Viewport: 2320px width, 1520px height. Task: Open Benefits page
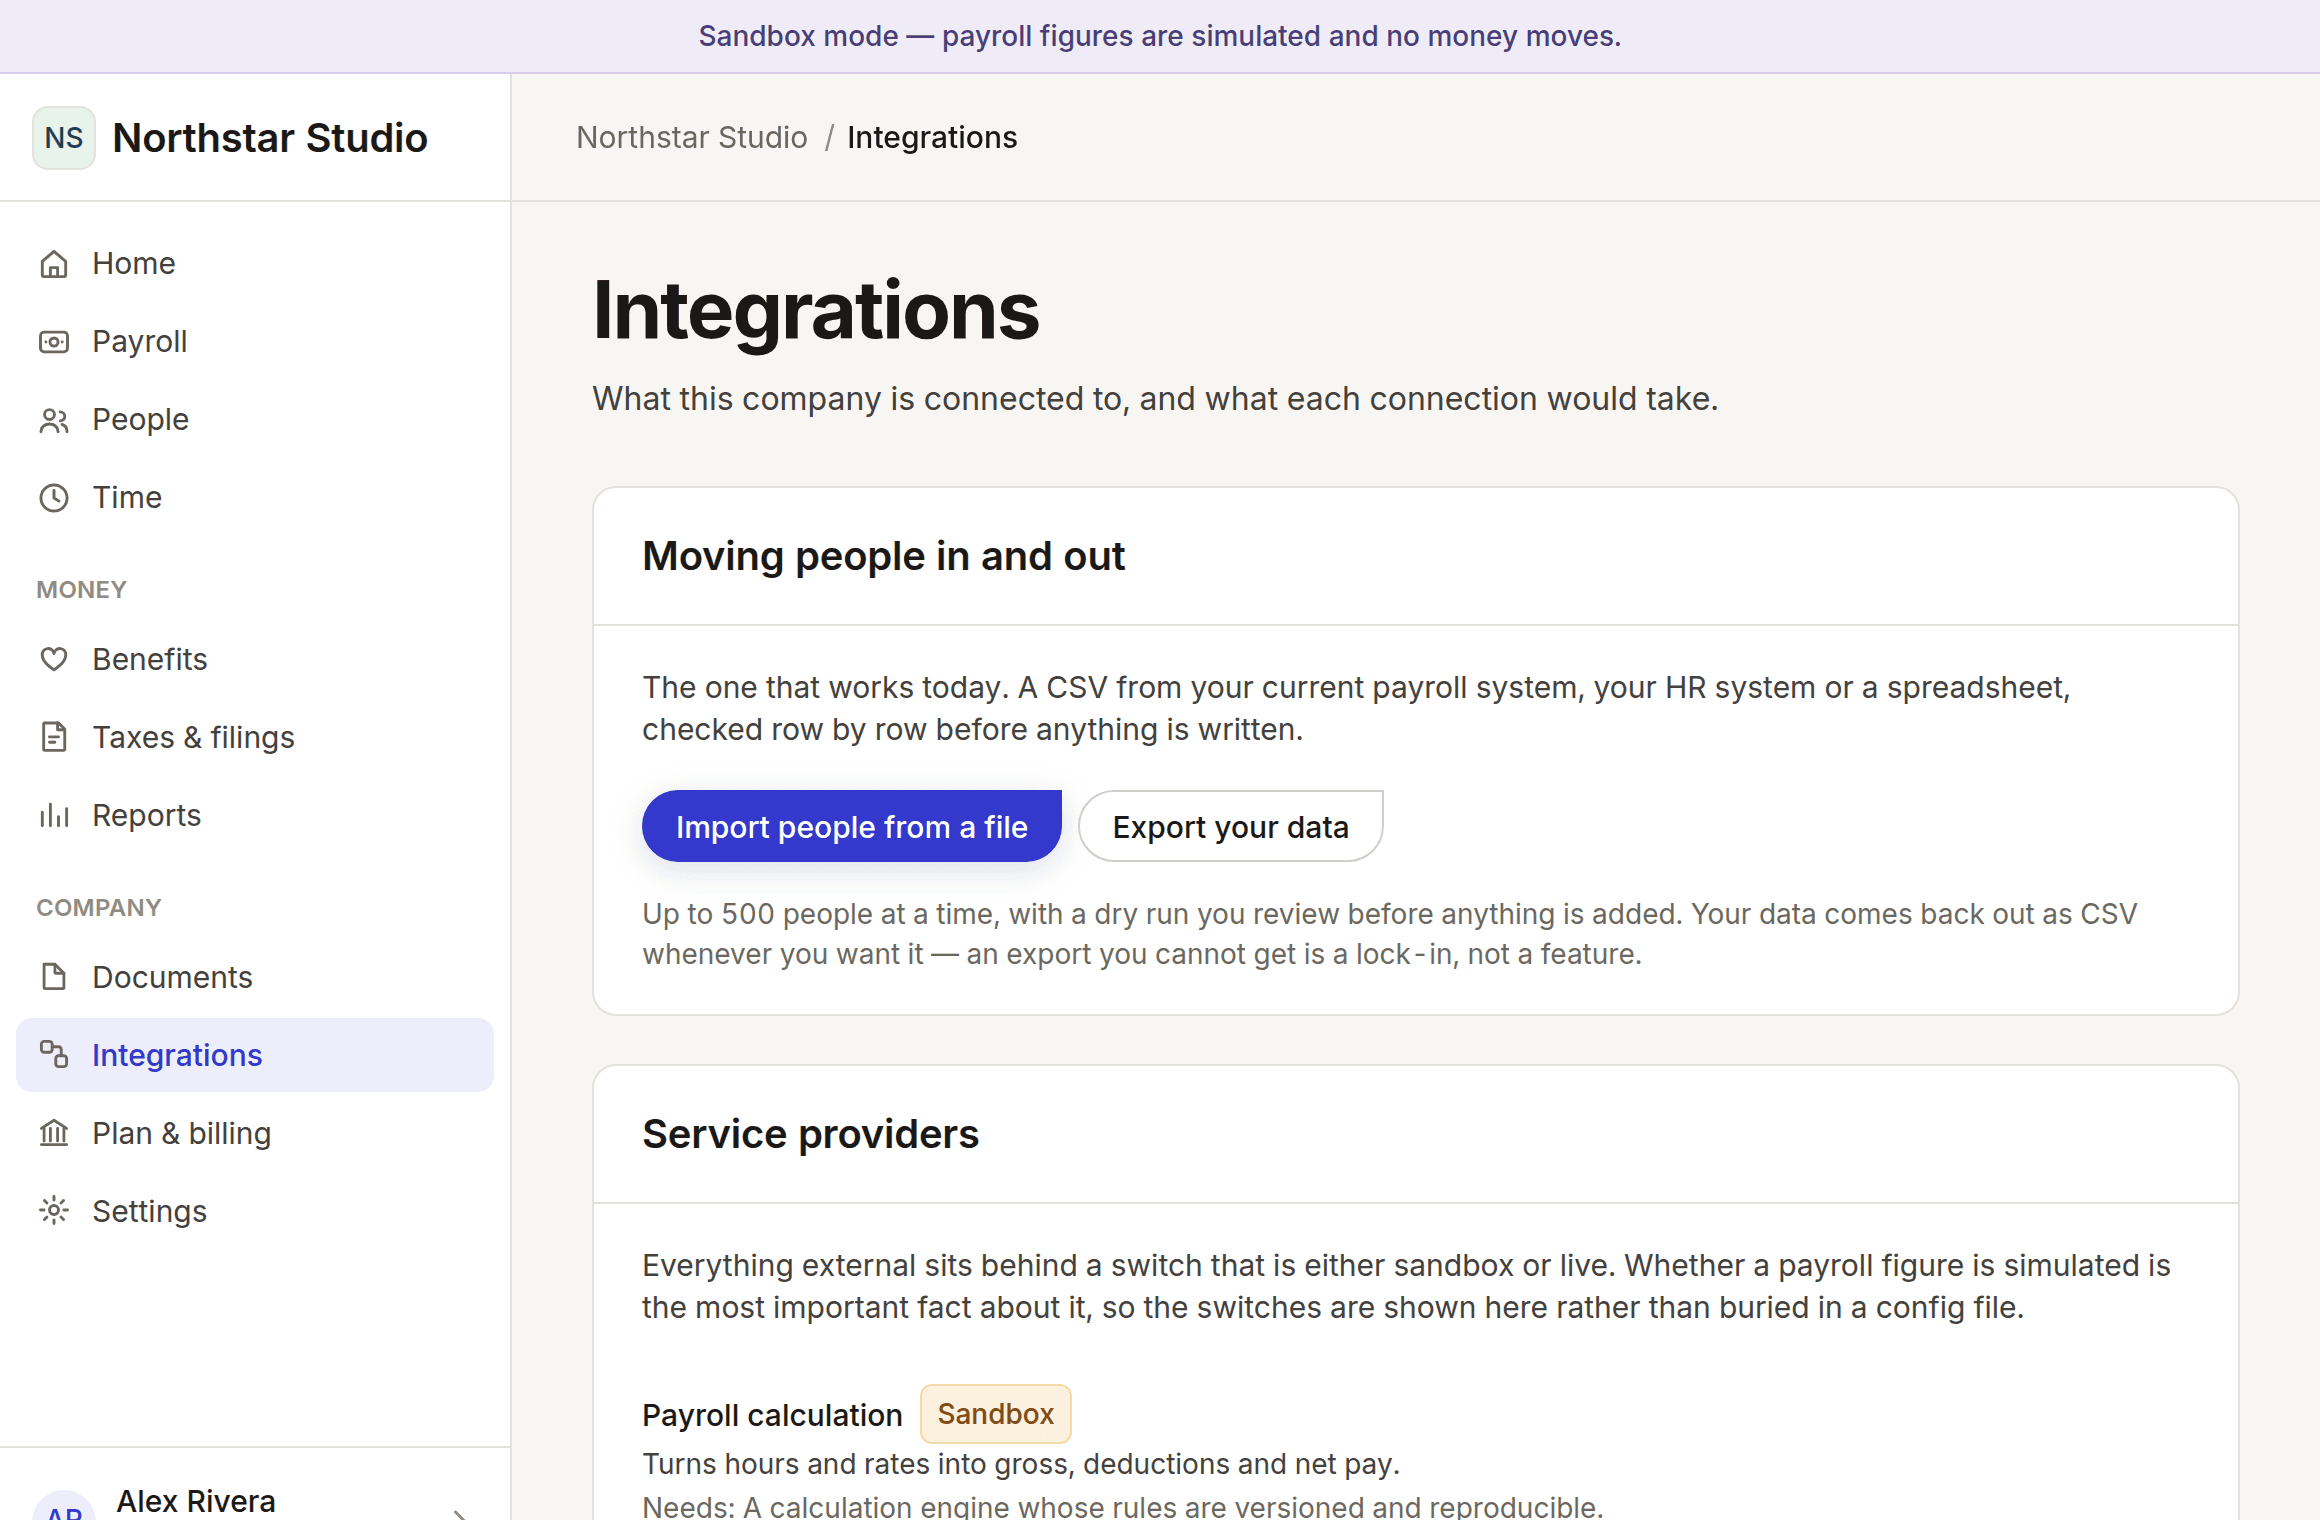point(255,660)
